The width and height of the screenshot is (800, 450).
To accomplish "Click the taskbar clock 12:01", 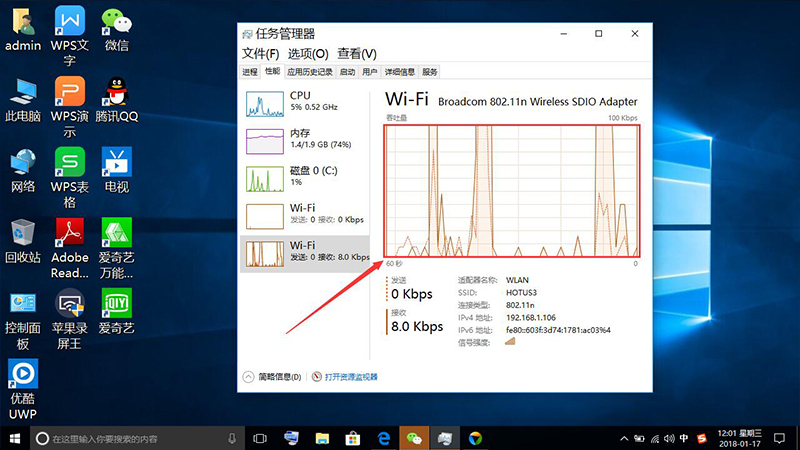I will click(740, 438).
